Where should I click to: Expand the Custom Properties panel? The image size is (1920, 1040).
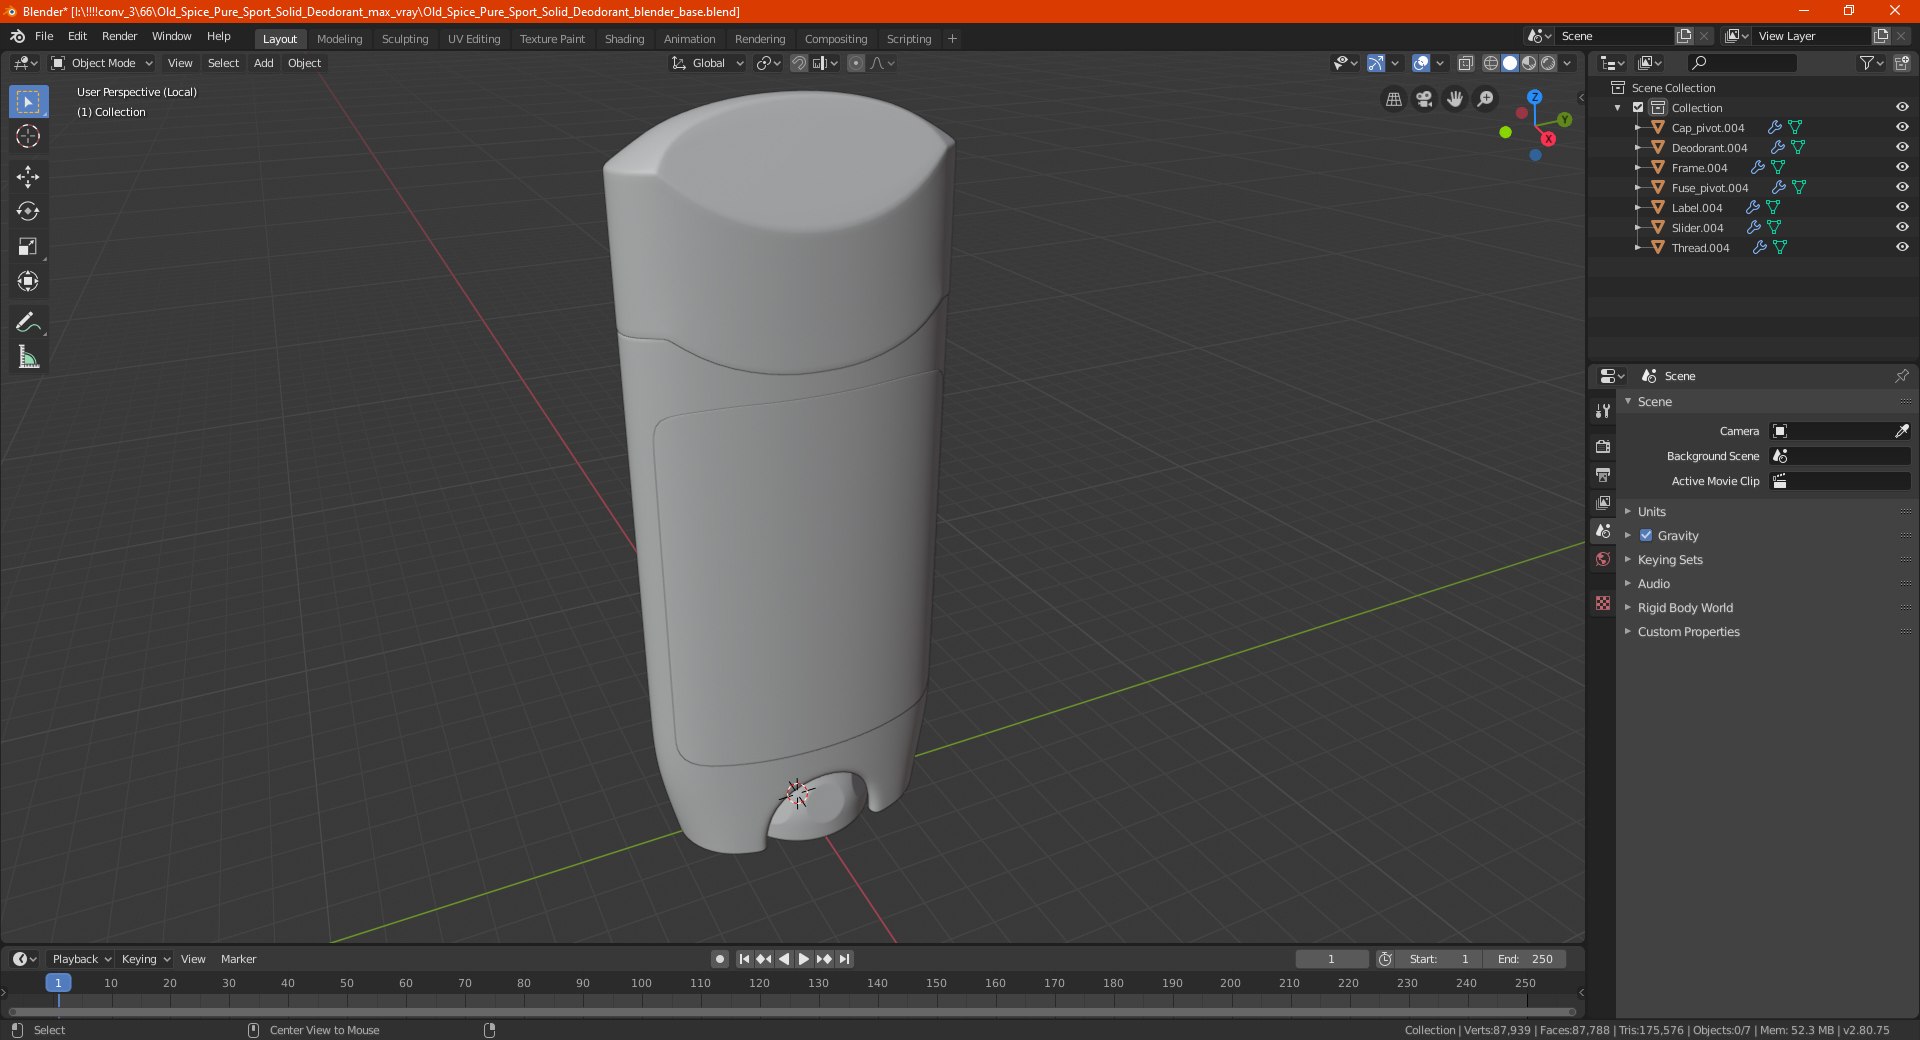1688,631
